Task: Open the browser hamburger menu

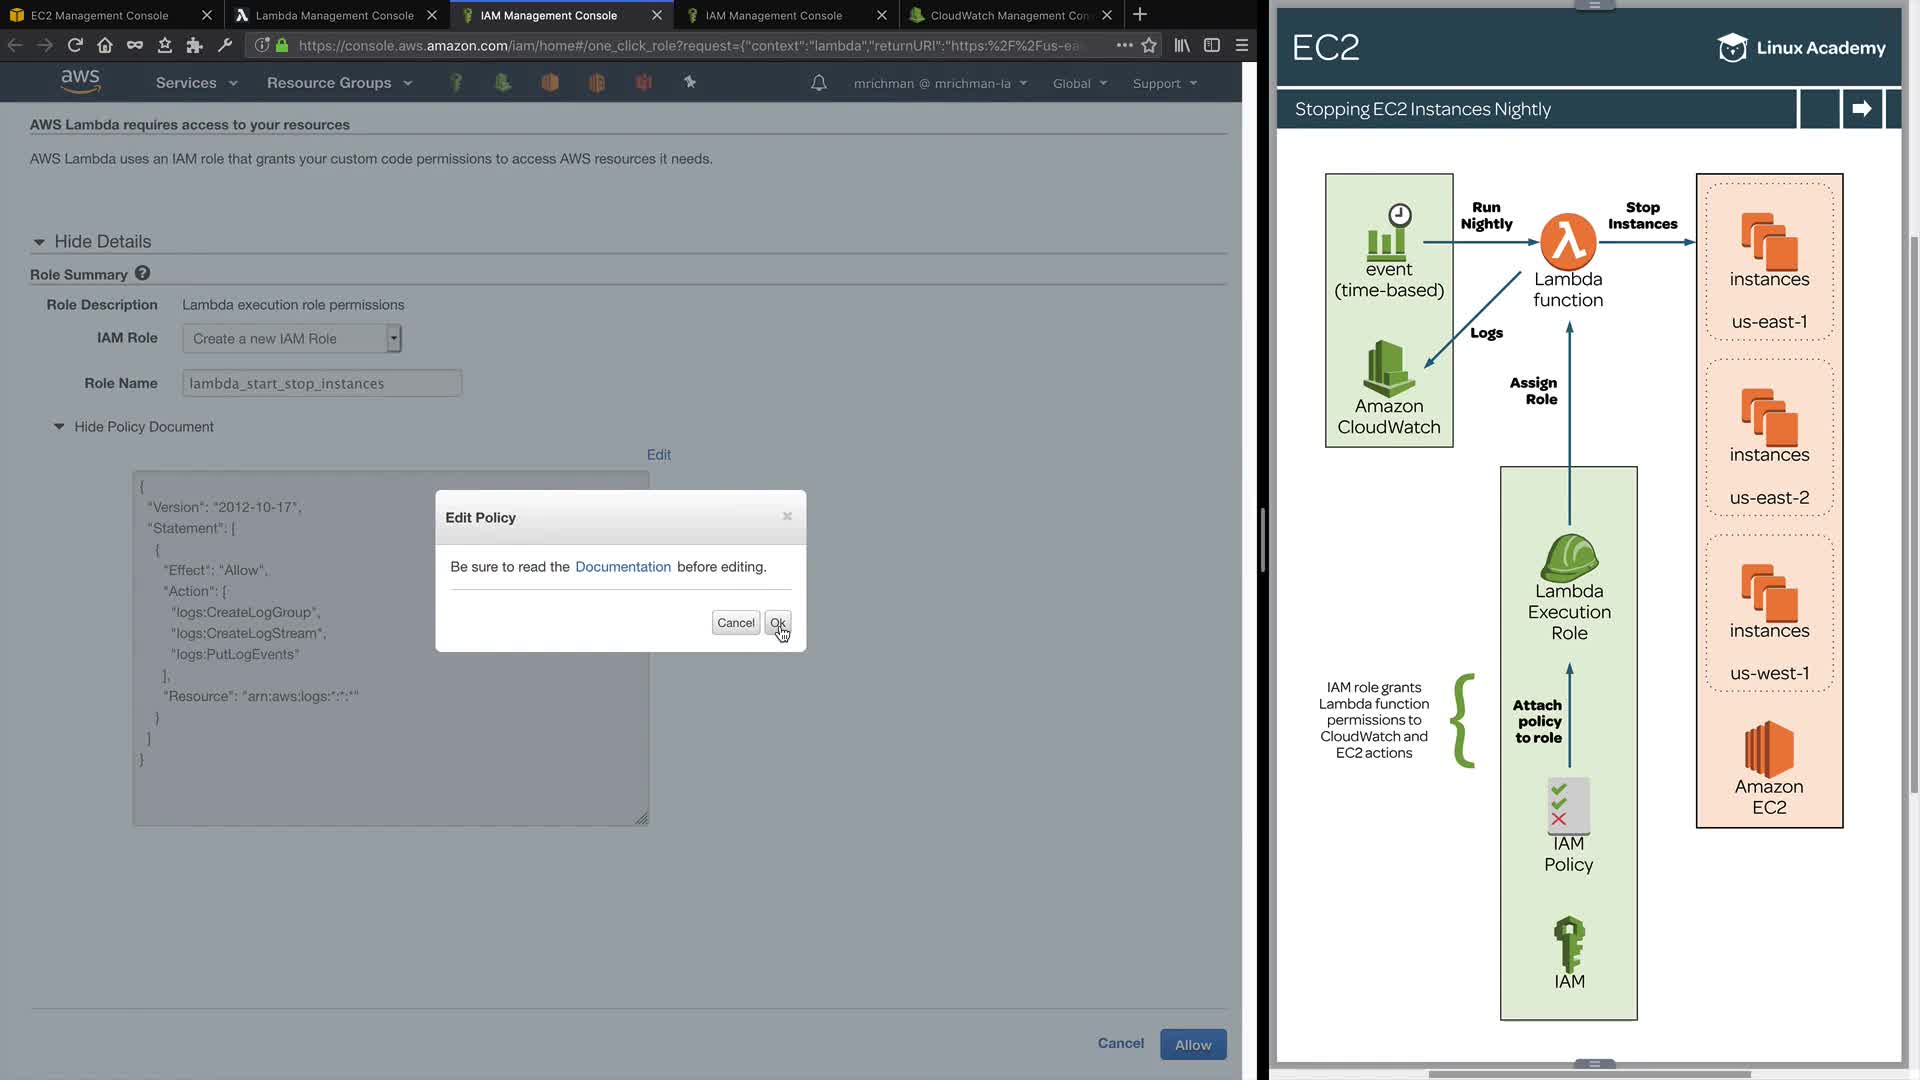Action: point(1241,45)
